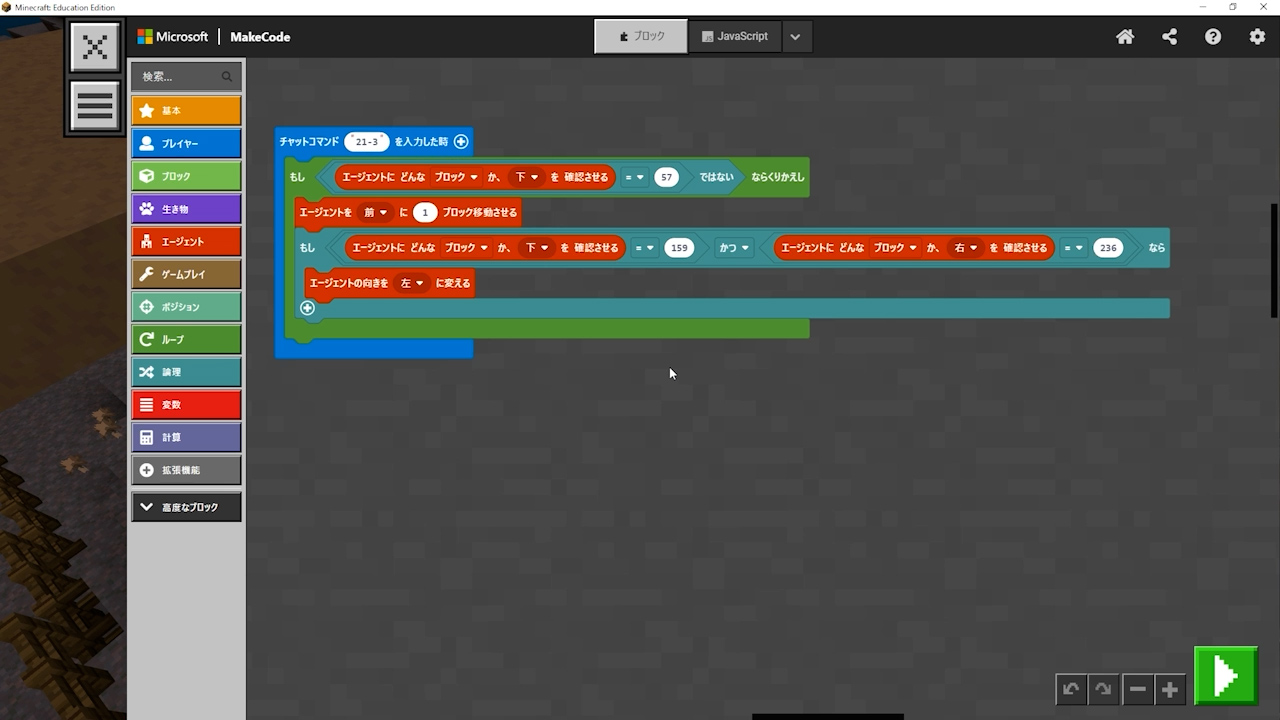This screenshot has width=1280, height=720.
Task: Zoom in with the plus button
Action: 1170,689
